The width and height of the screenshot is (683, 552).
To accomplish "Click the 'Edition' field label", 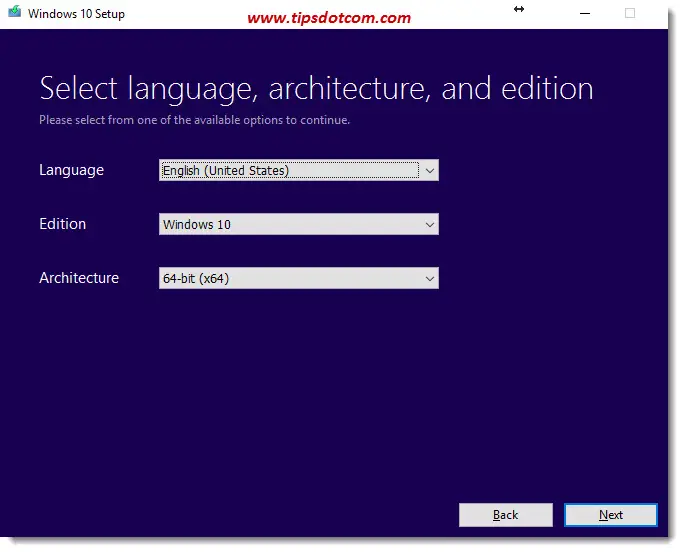I will (x=62, y=224).
